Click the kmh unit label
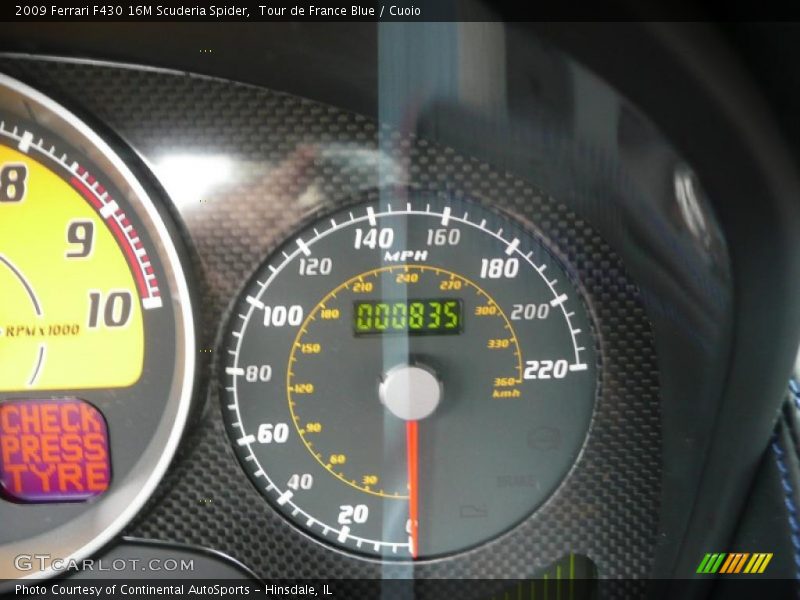The width and height of the screenshot is (800, 600). [x=506, y=393]
